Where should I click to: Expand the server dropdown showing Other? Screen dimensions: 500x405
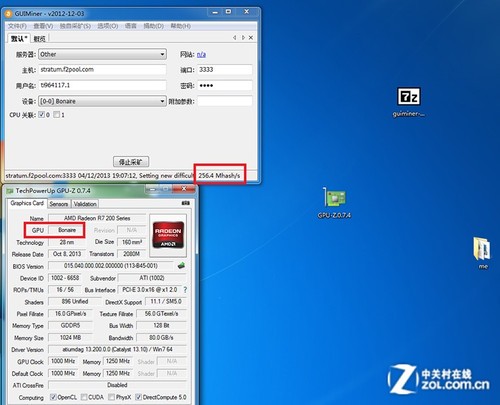[x=102, y=54]
